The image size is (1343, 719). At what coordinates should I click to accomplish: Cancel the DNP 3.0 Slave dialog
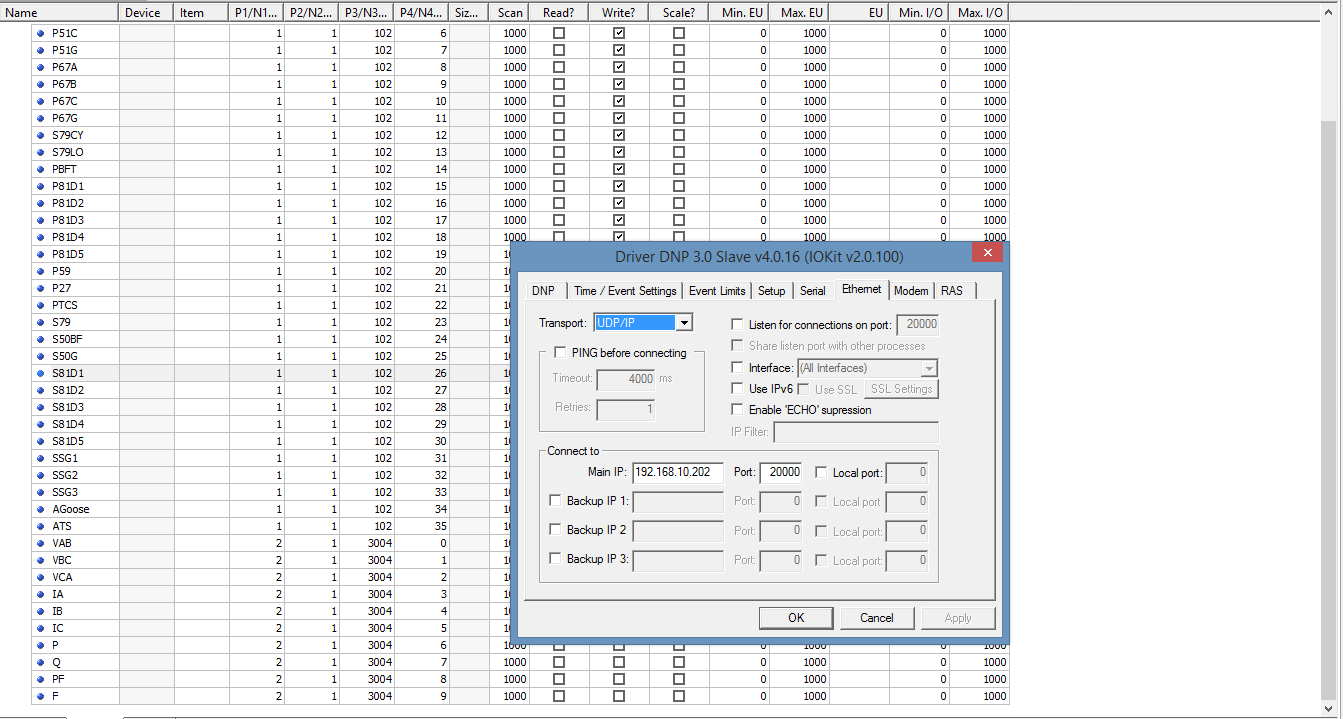tap(877, 618)
